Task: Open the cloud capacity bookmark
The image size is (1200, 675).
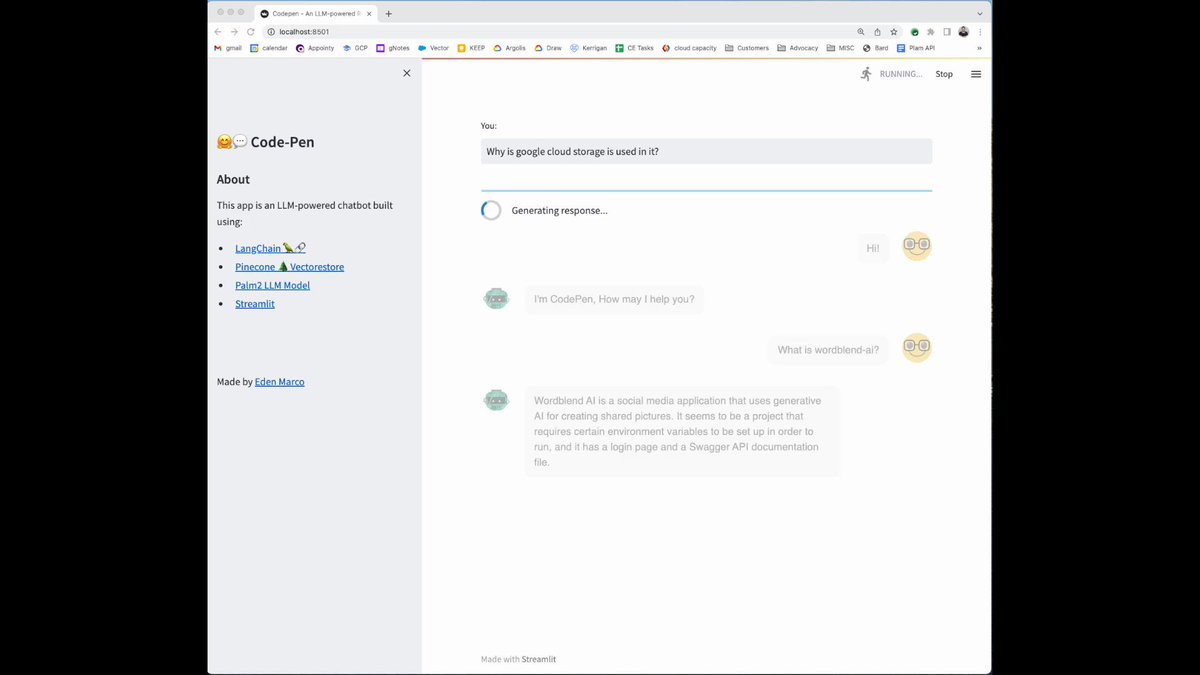Action: [689, 48]
